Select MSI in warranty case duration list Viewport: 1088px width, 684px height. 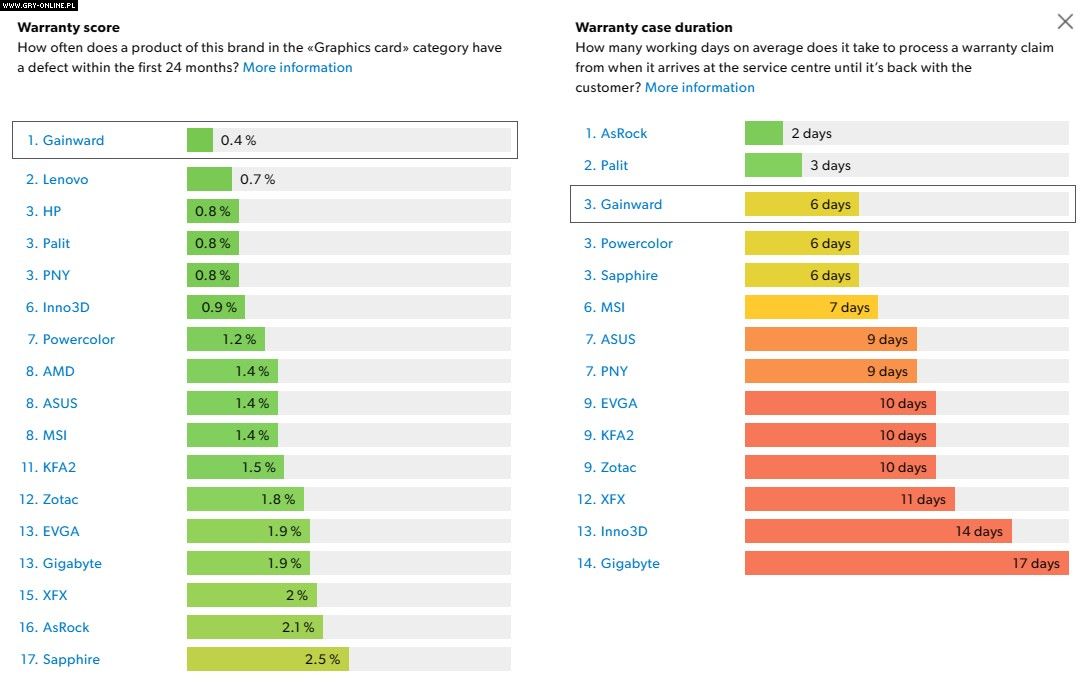(x=612, y=308)
